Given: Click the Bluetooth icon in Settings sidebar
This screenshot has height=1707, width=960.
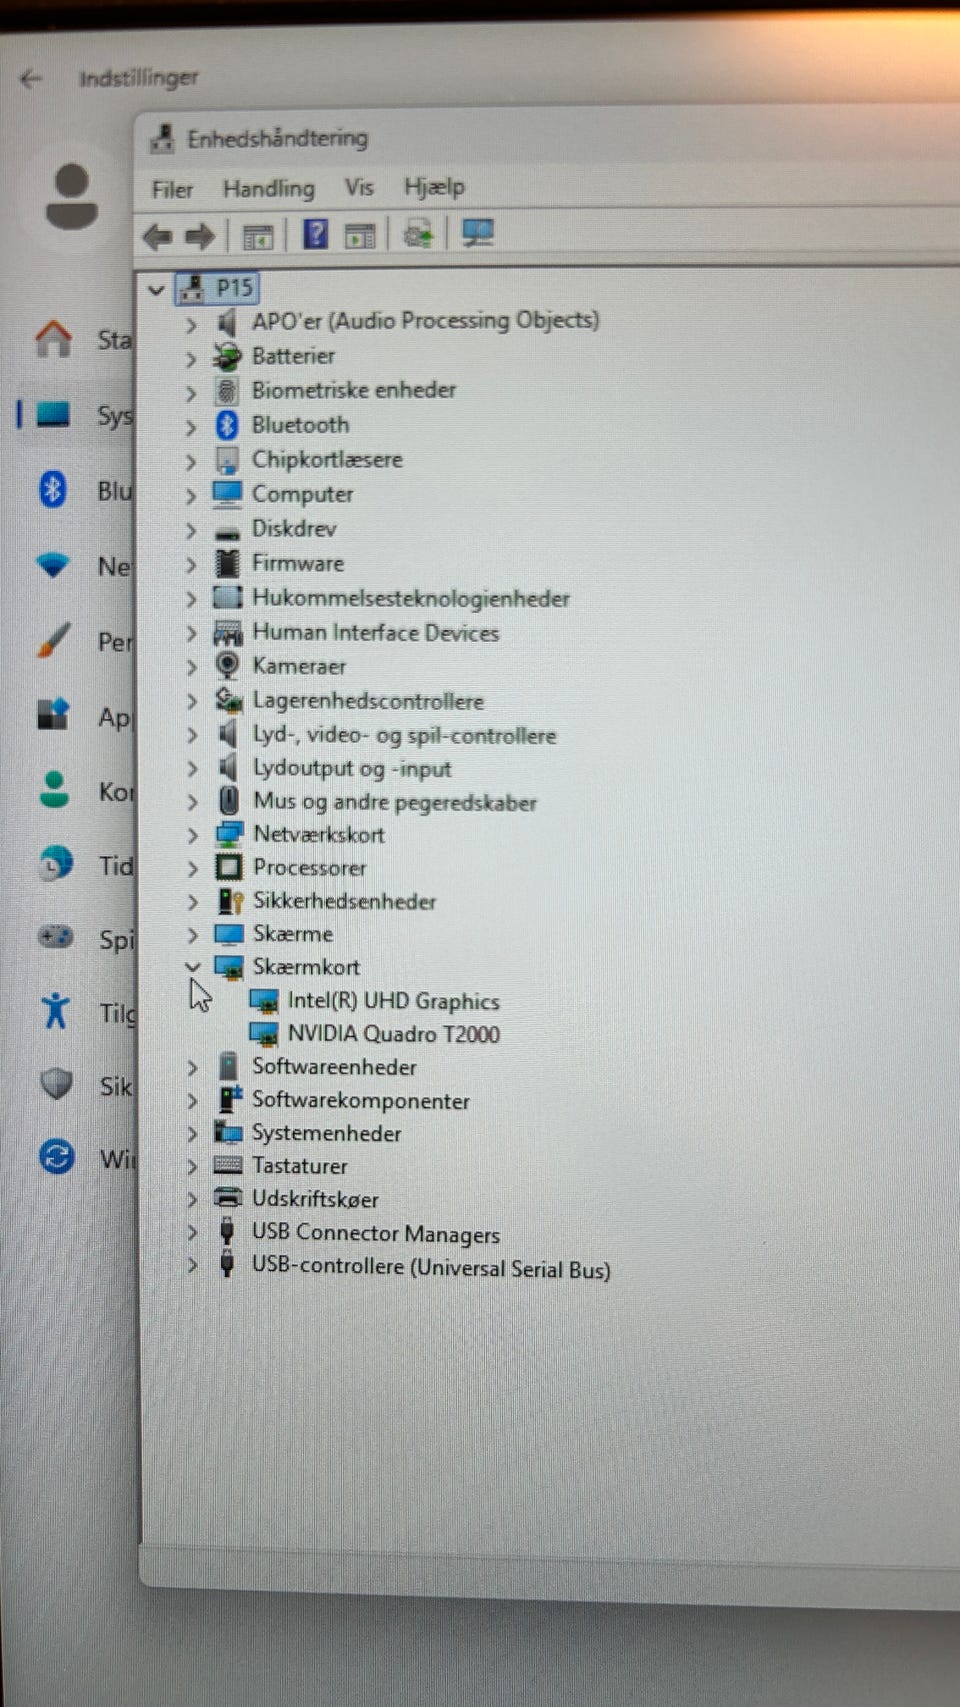Looking at the screenshot, I should coord(53,489).
